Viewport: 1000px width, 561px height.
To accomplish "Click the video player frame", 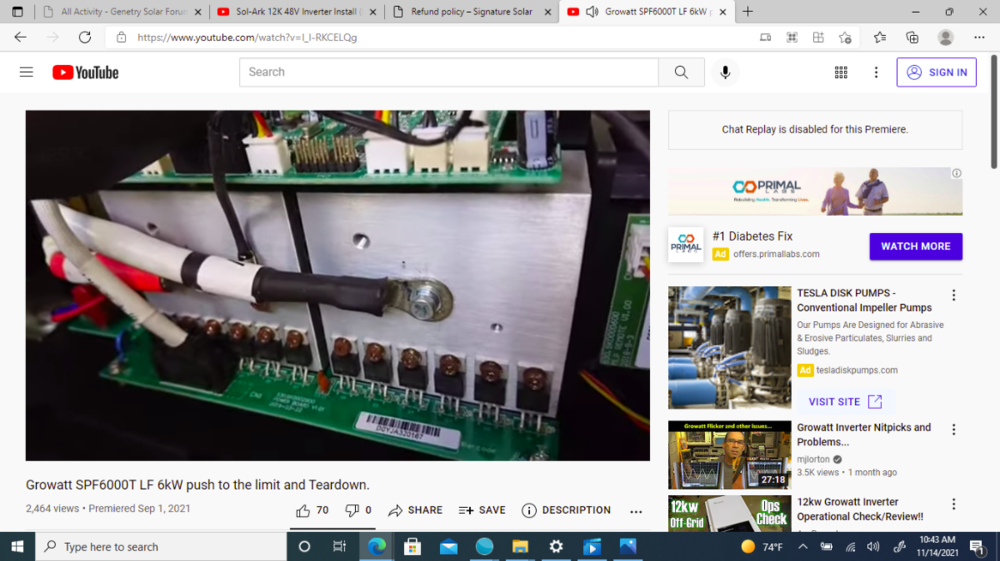I will tap(337, 286).
